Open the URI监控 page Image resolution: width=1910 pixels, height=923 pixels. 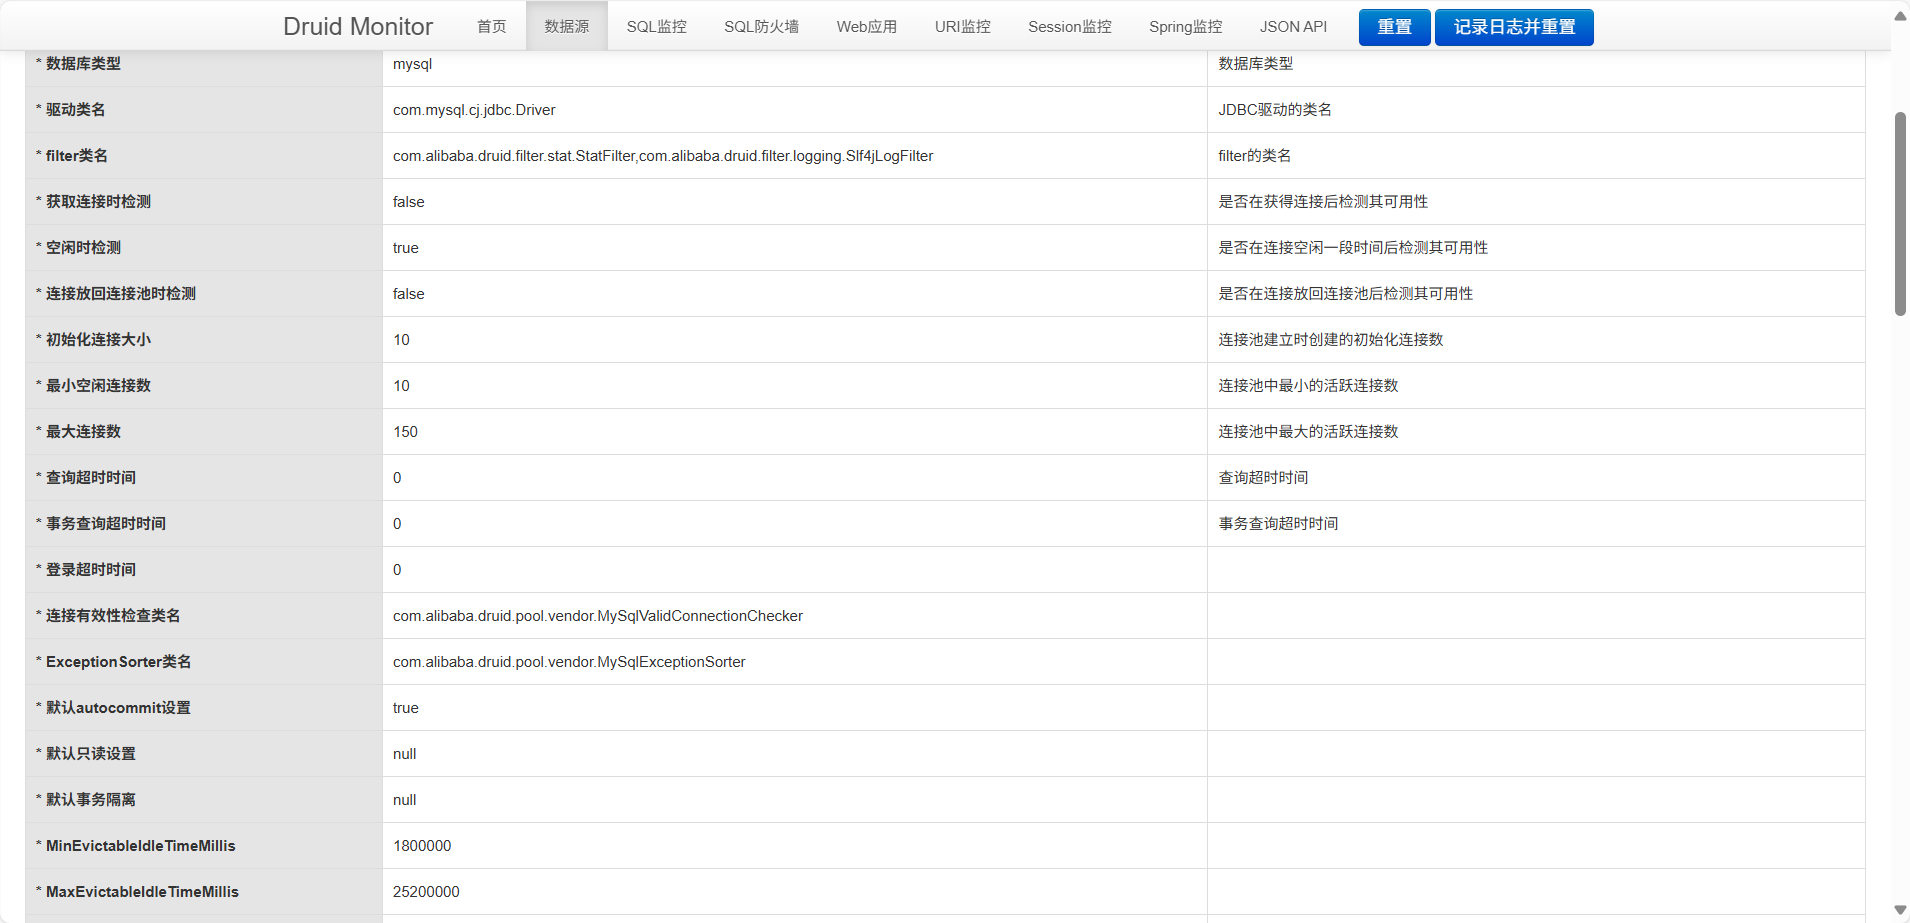point(962,27)
